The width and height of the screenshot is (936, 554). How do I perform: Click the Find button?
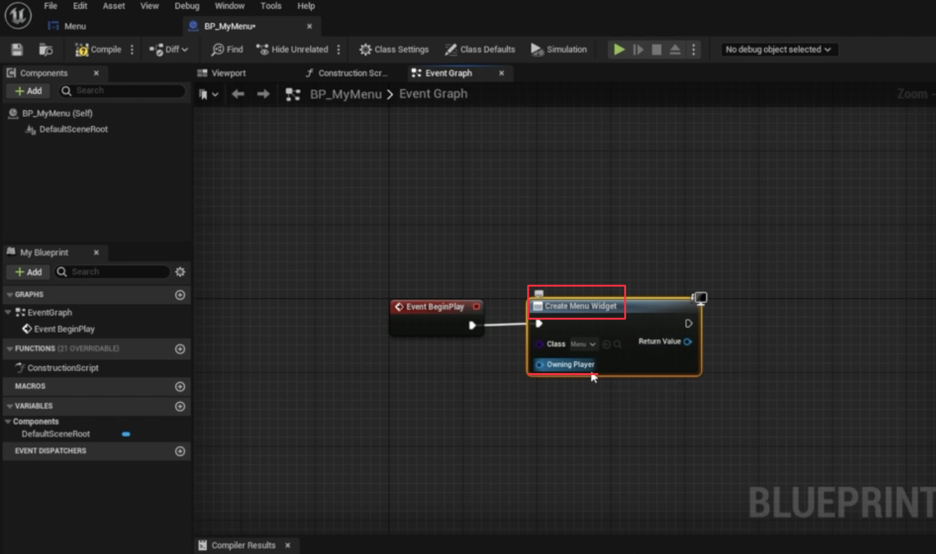click(227, 50)
